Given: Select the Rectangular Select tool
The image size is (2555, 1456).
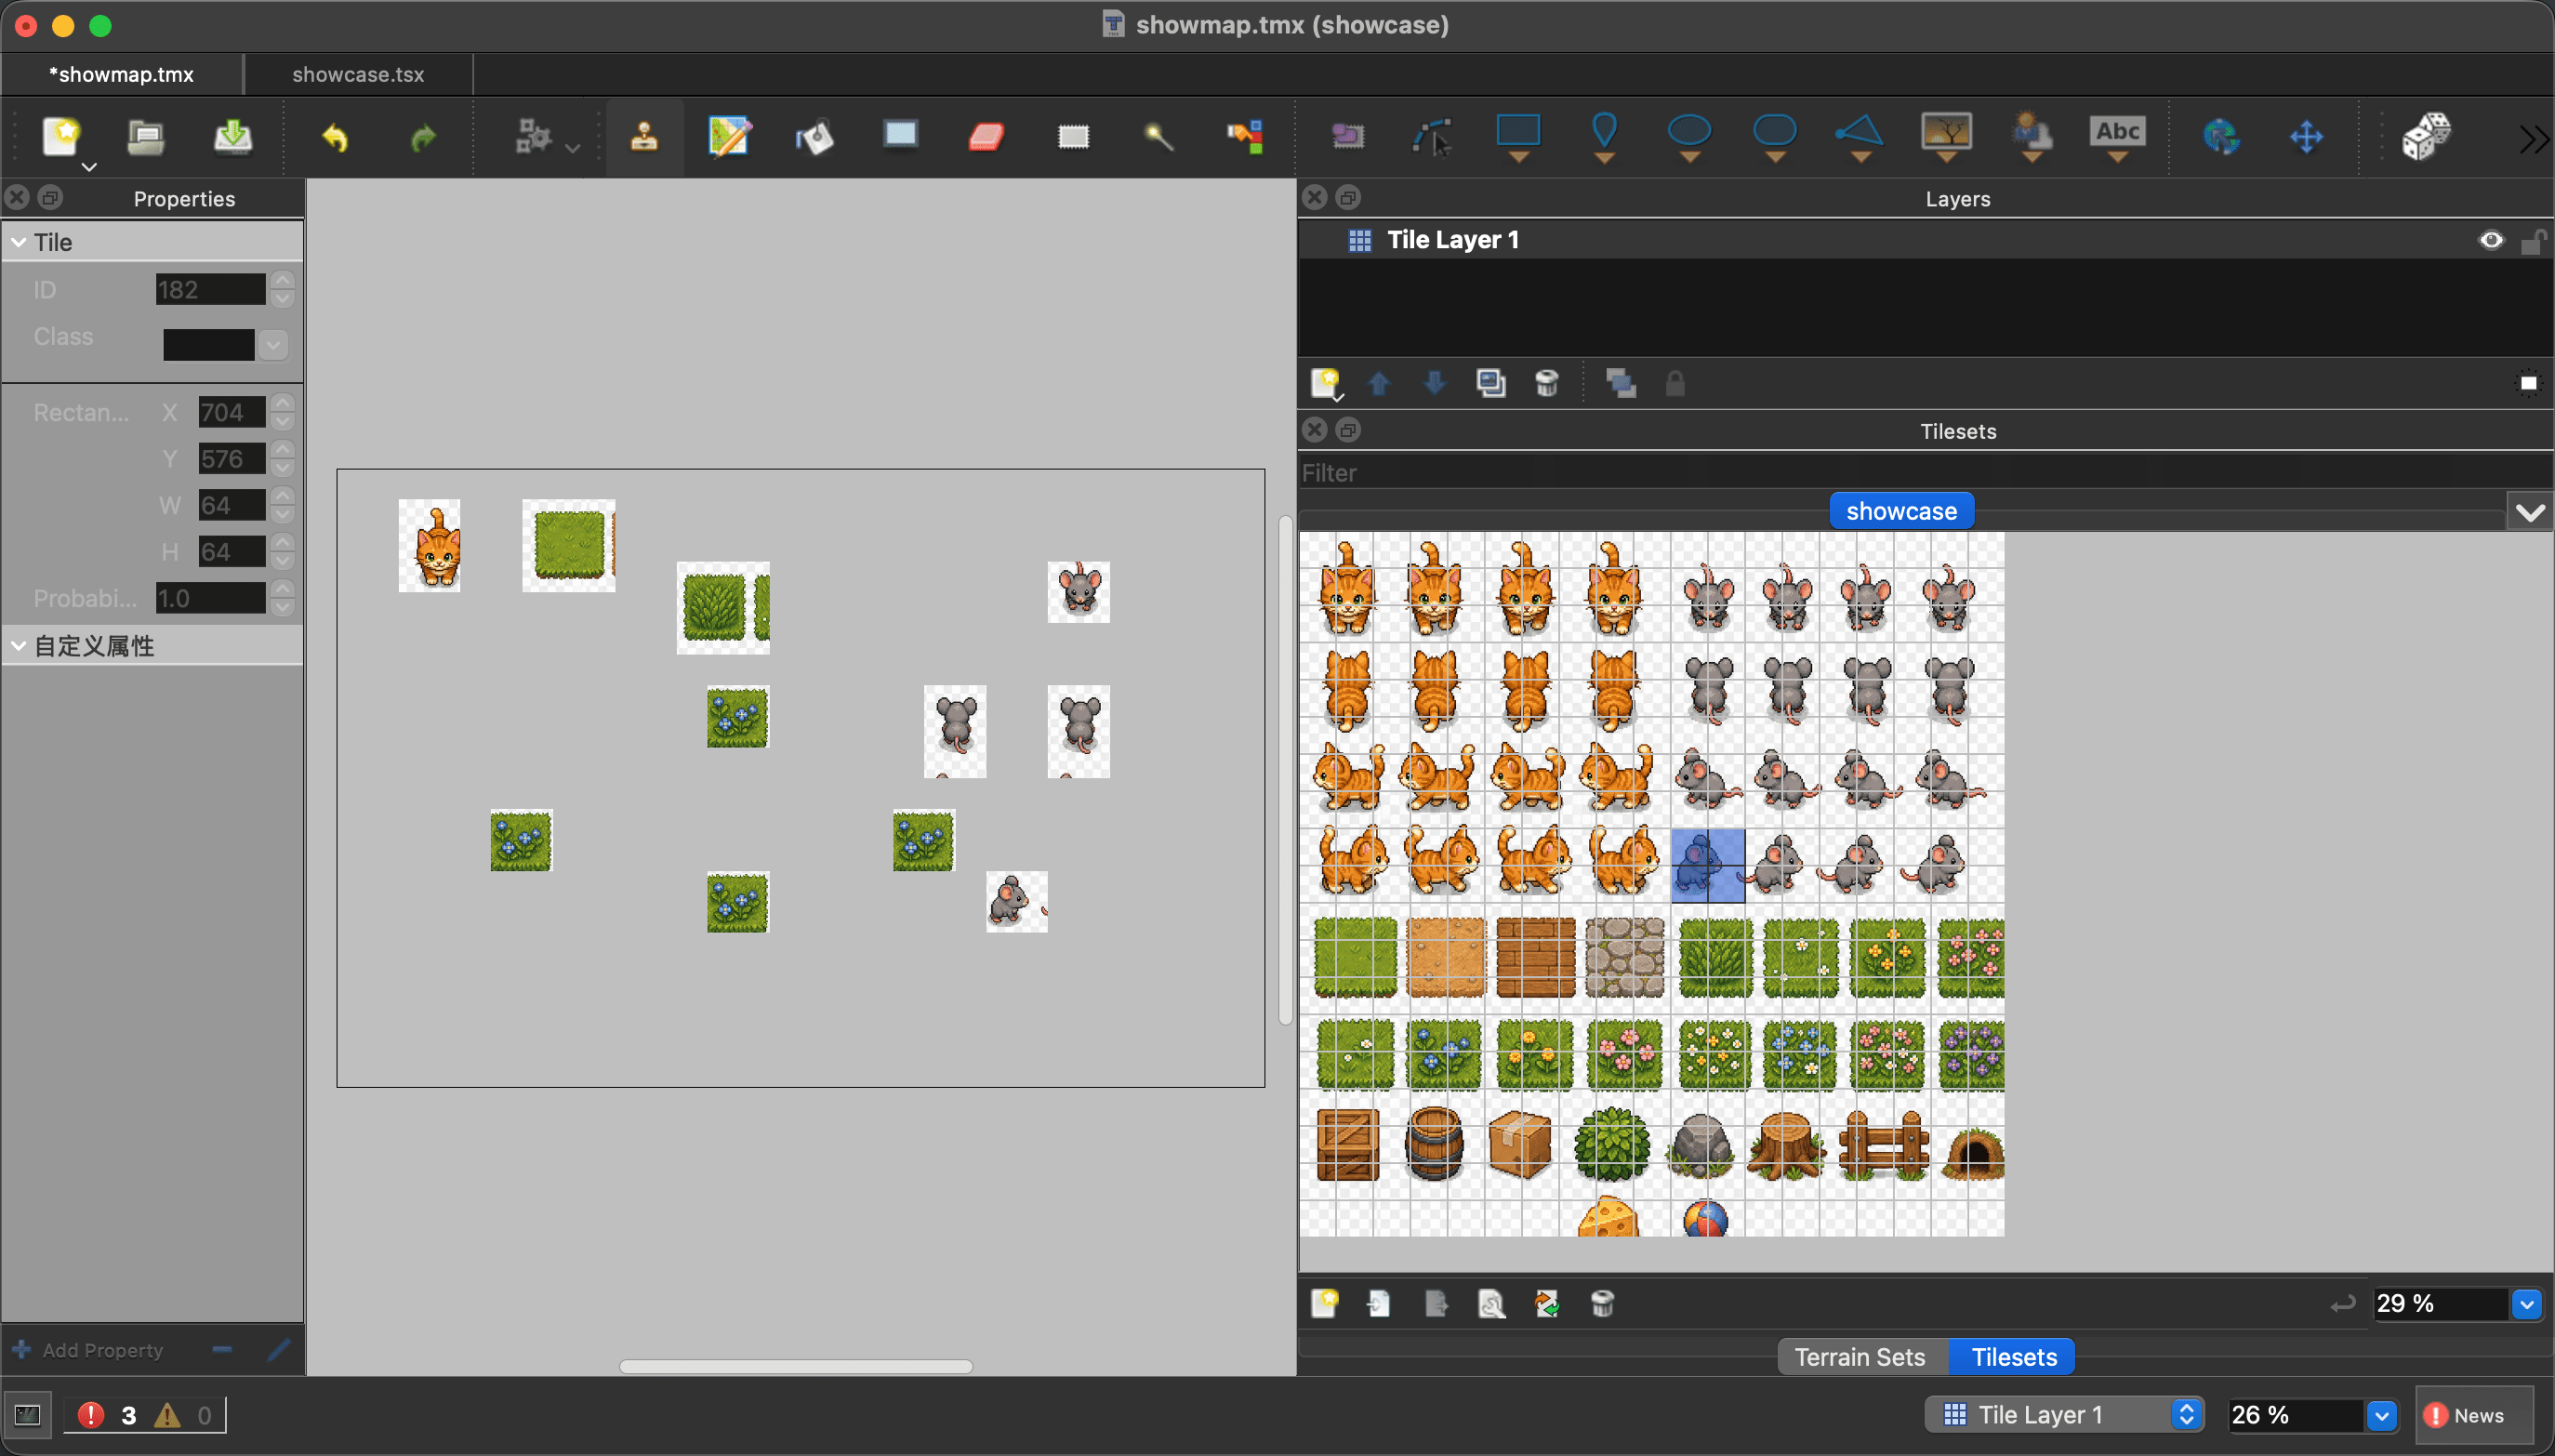Looking at the screenshot, I should tap(1073, 136).
